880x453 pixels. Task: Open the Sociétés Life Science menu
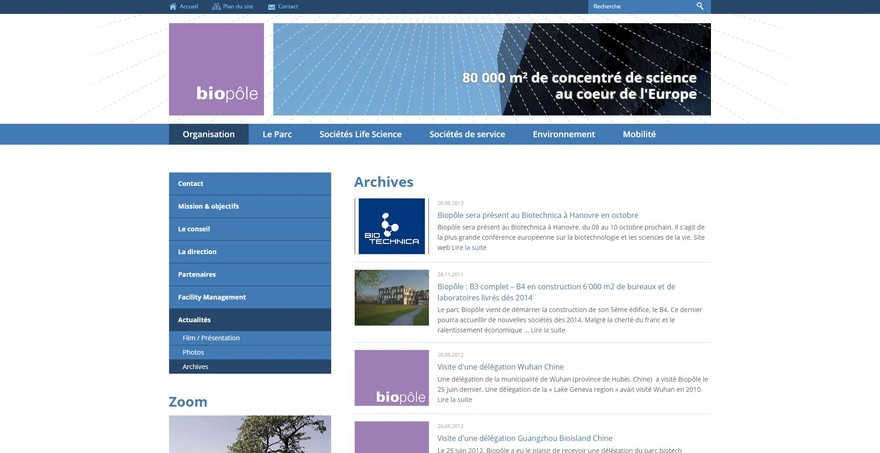coord(360,134)
